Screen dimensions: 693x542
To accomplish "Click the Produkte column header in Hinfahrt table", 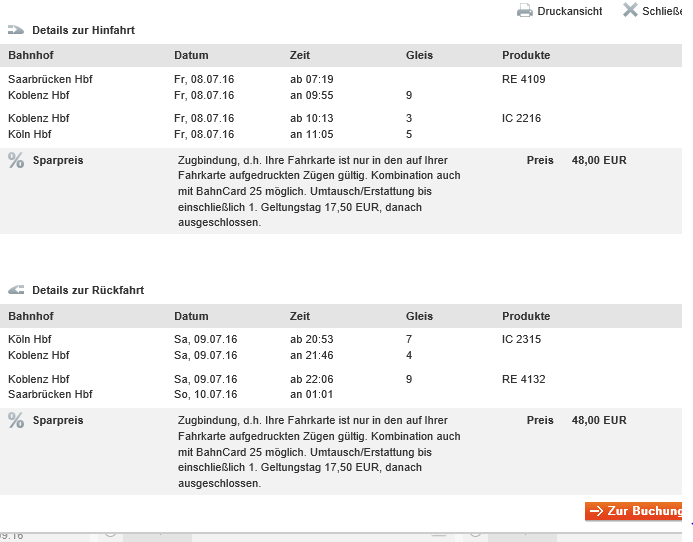I will [x=526, y=55].
